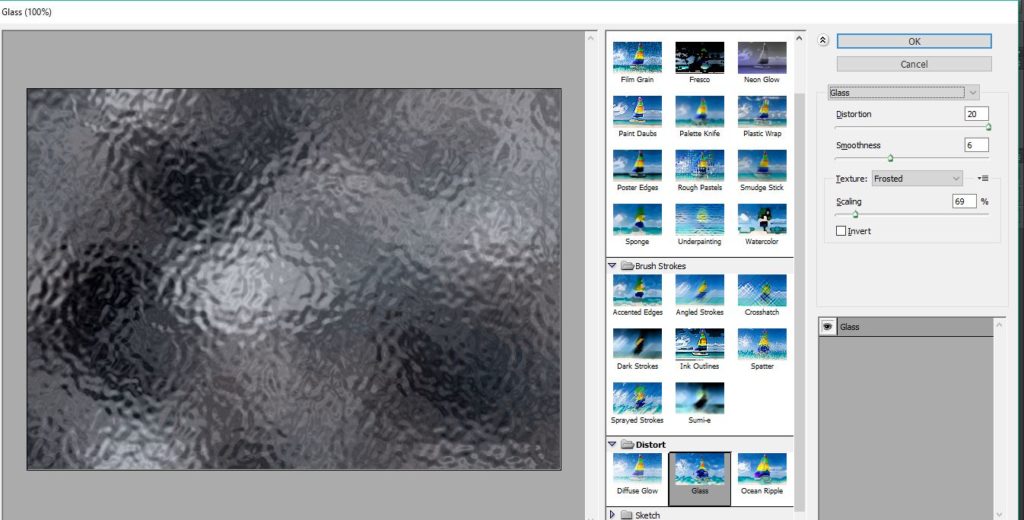Click the glass preview image
1024x520 pixels.
coord(294,279)
